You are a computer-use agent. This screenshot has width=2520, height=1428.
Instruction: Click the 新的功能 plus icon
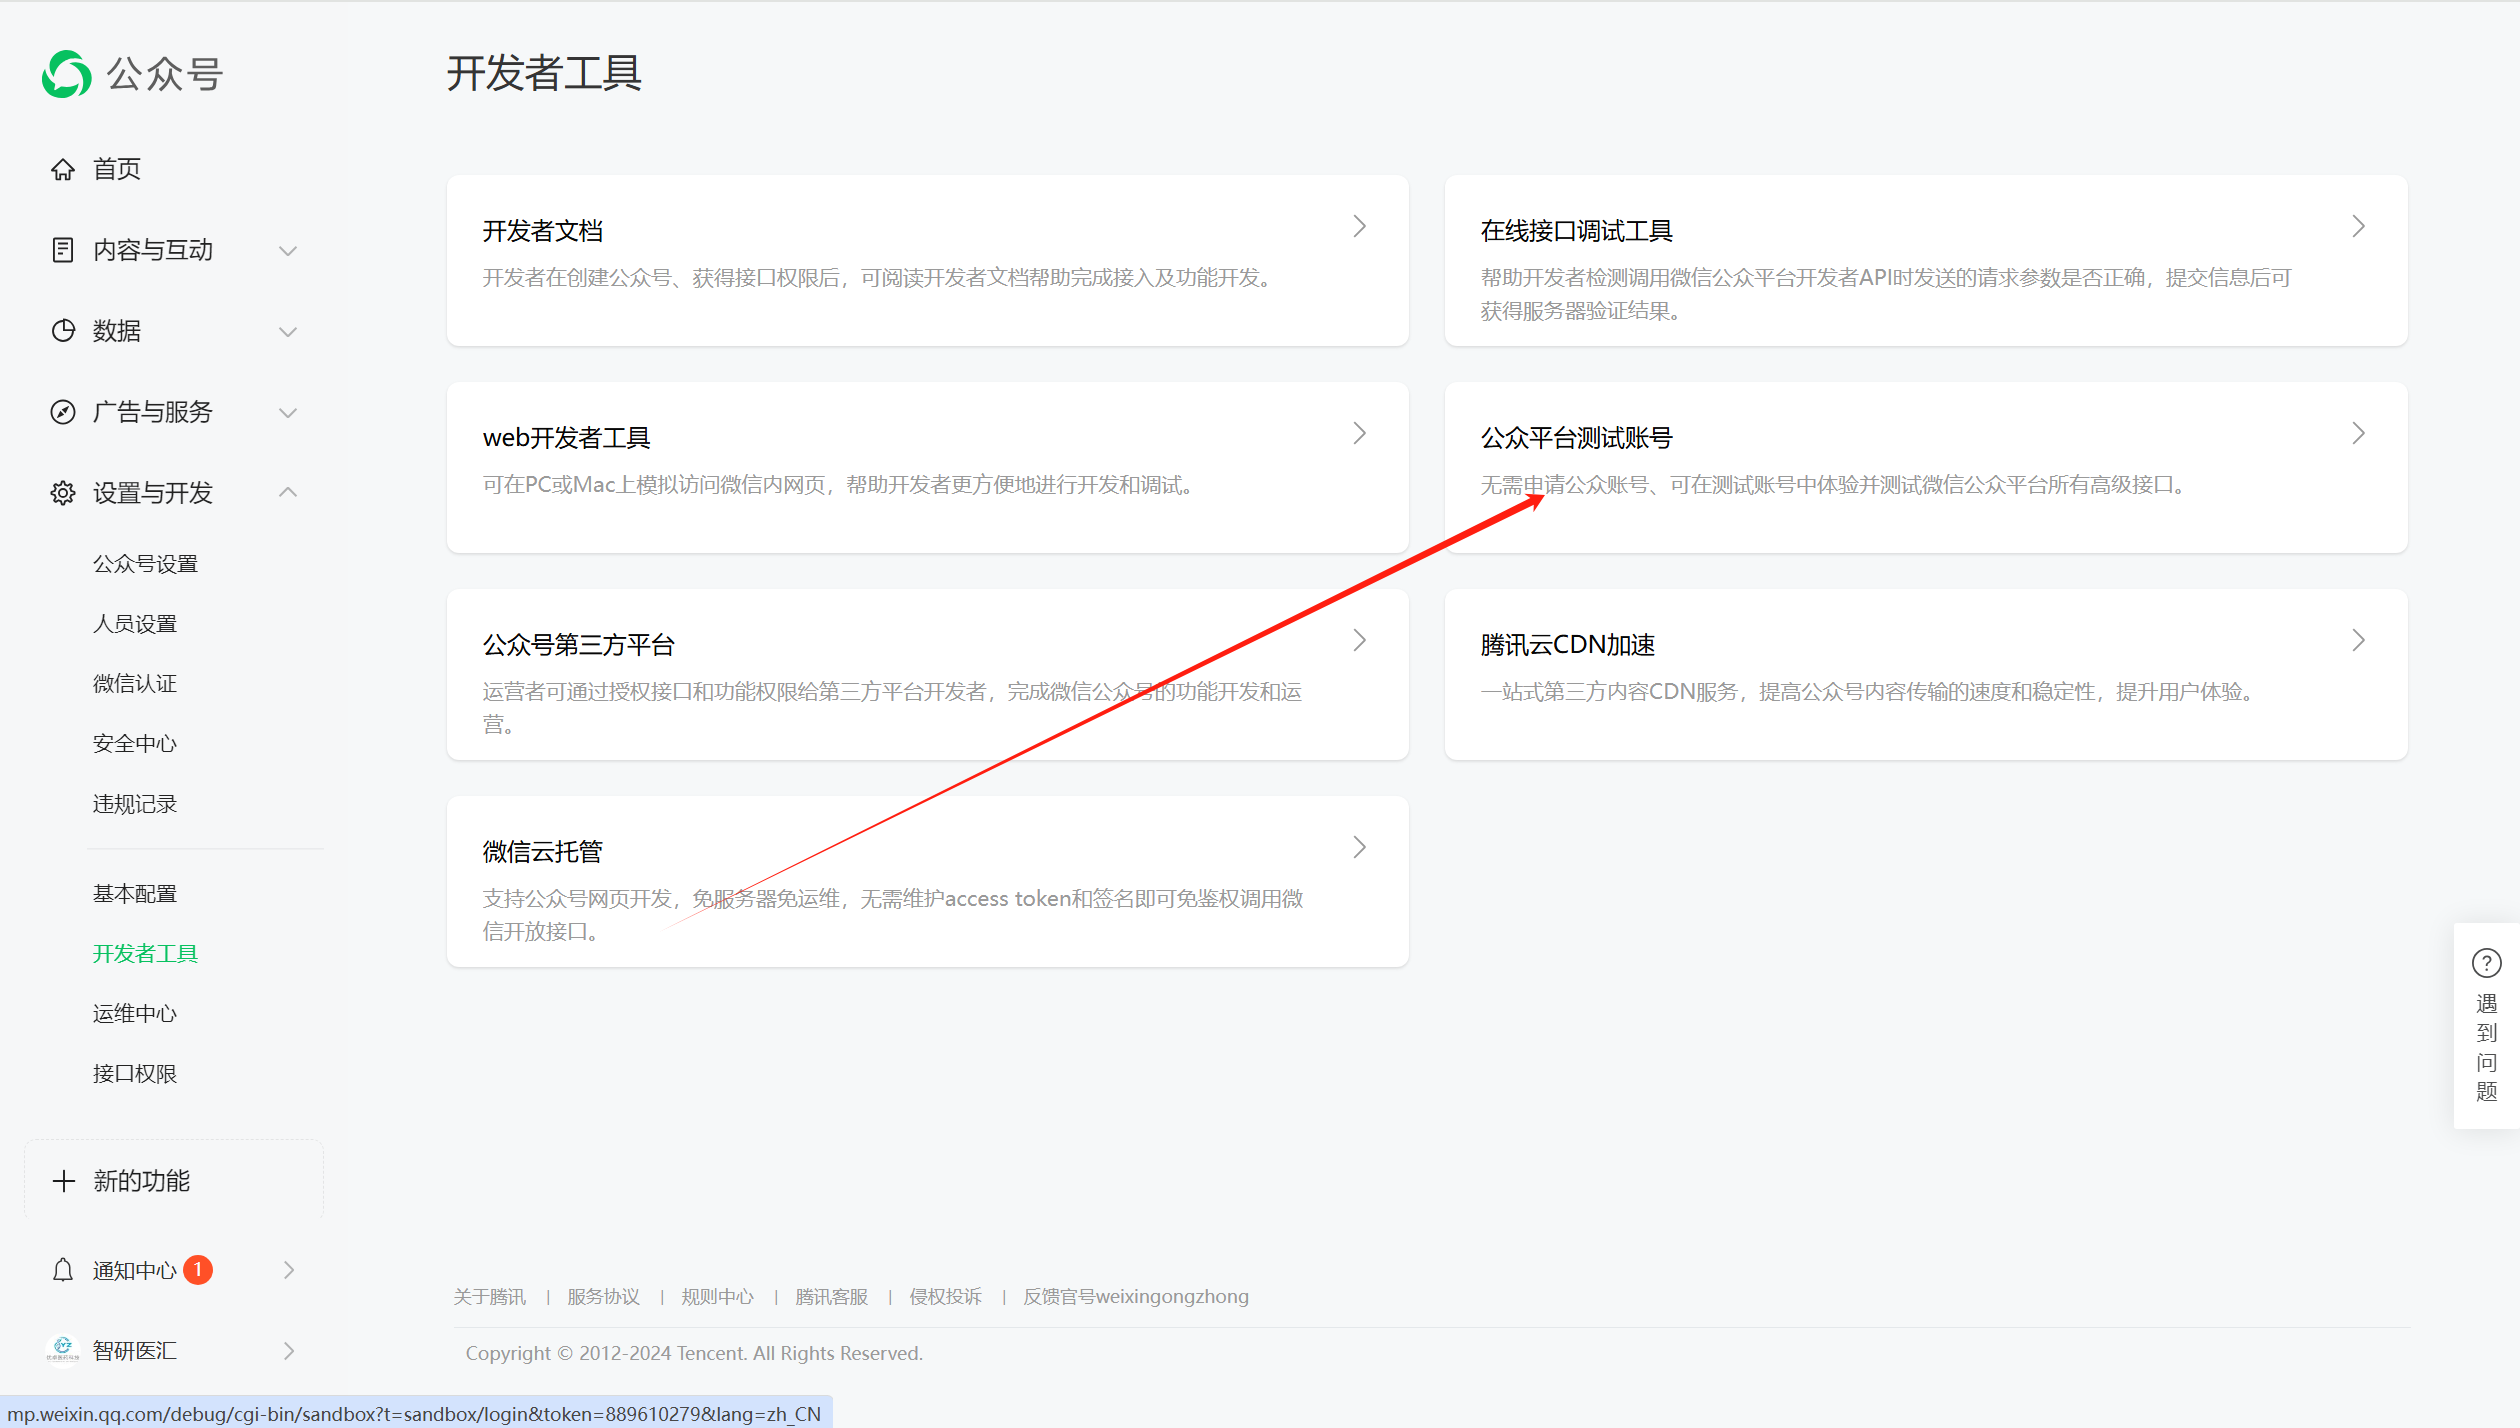point(64,1180)
